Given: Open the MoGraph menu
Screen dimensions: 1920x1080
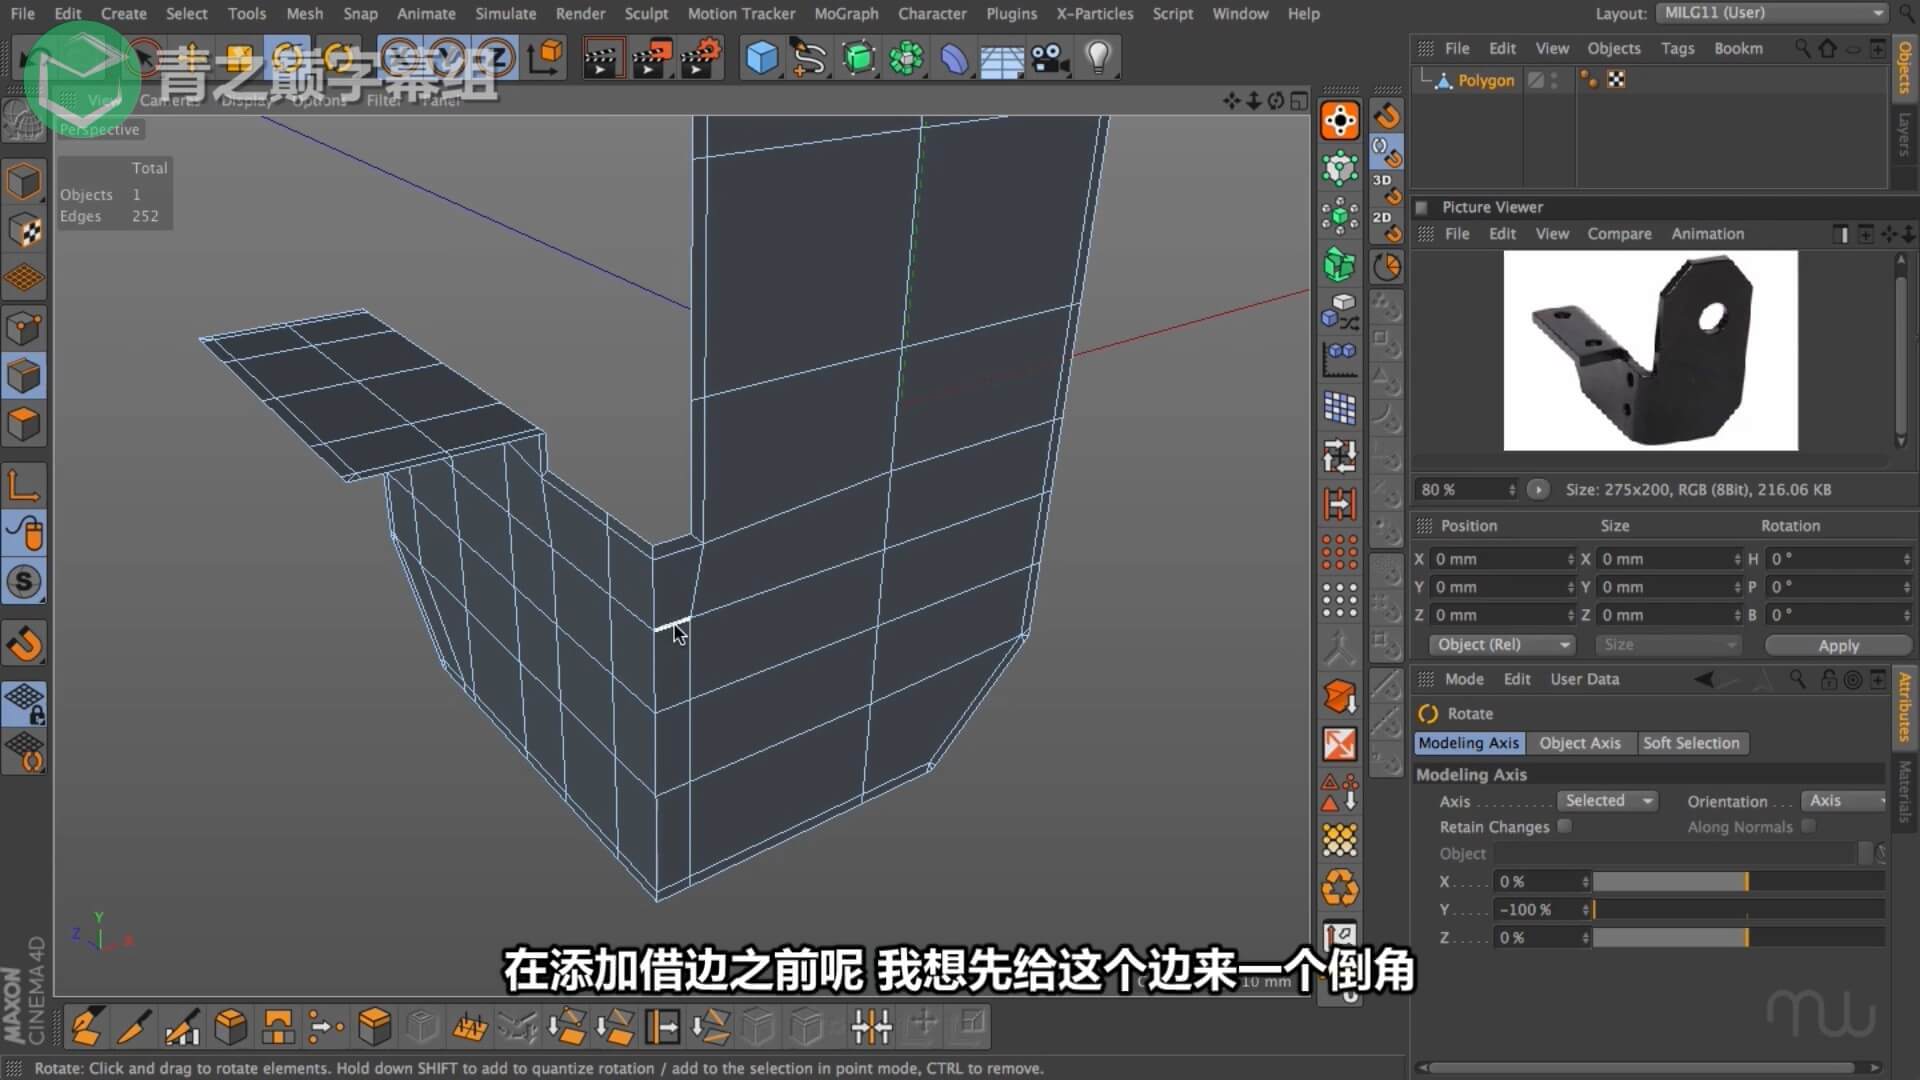Looking at the screenshot, I should (846, 14).
